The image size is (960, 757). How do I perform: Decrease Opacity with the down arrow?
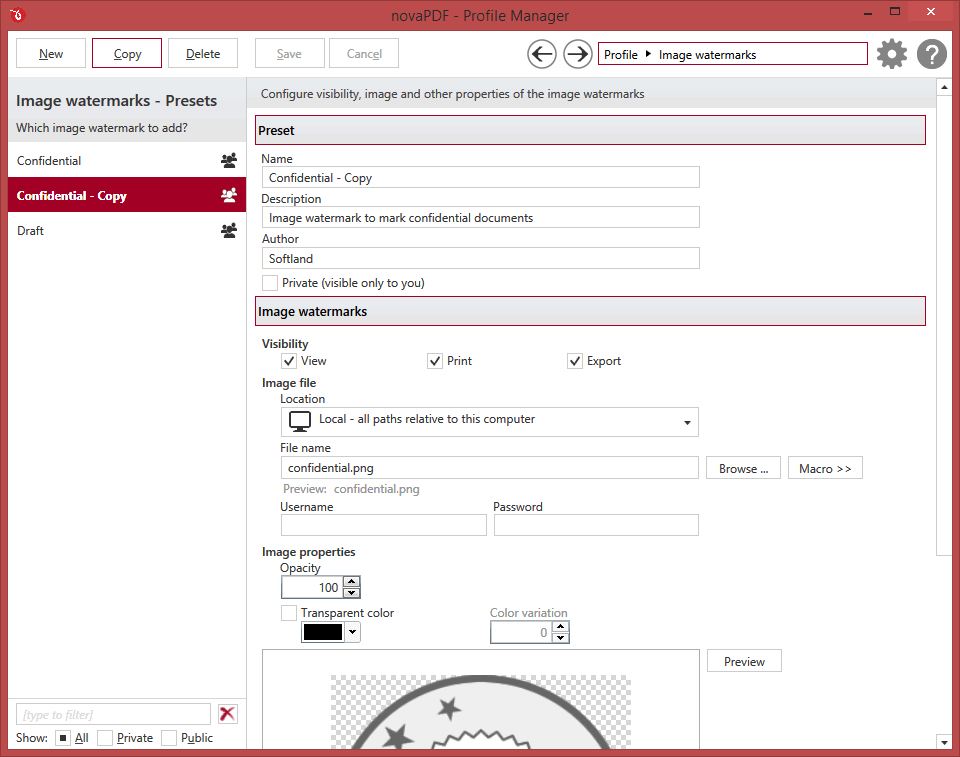(351, 592)
